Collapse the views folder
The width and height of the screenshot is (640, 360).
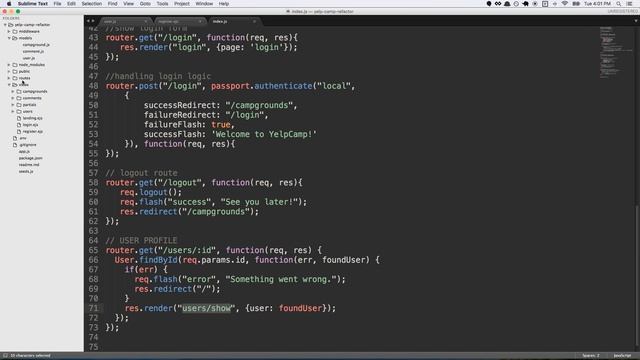click(9, 85)
